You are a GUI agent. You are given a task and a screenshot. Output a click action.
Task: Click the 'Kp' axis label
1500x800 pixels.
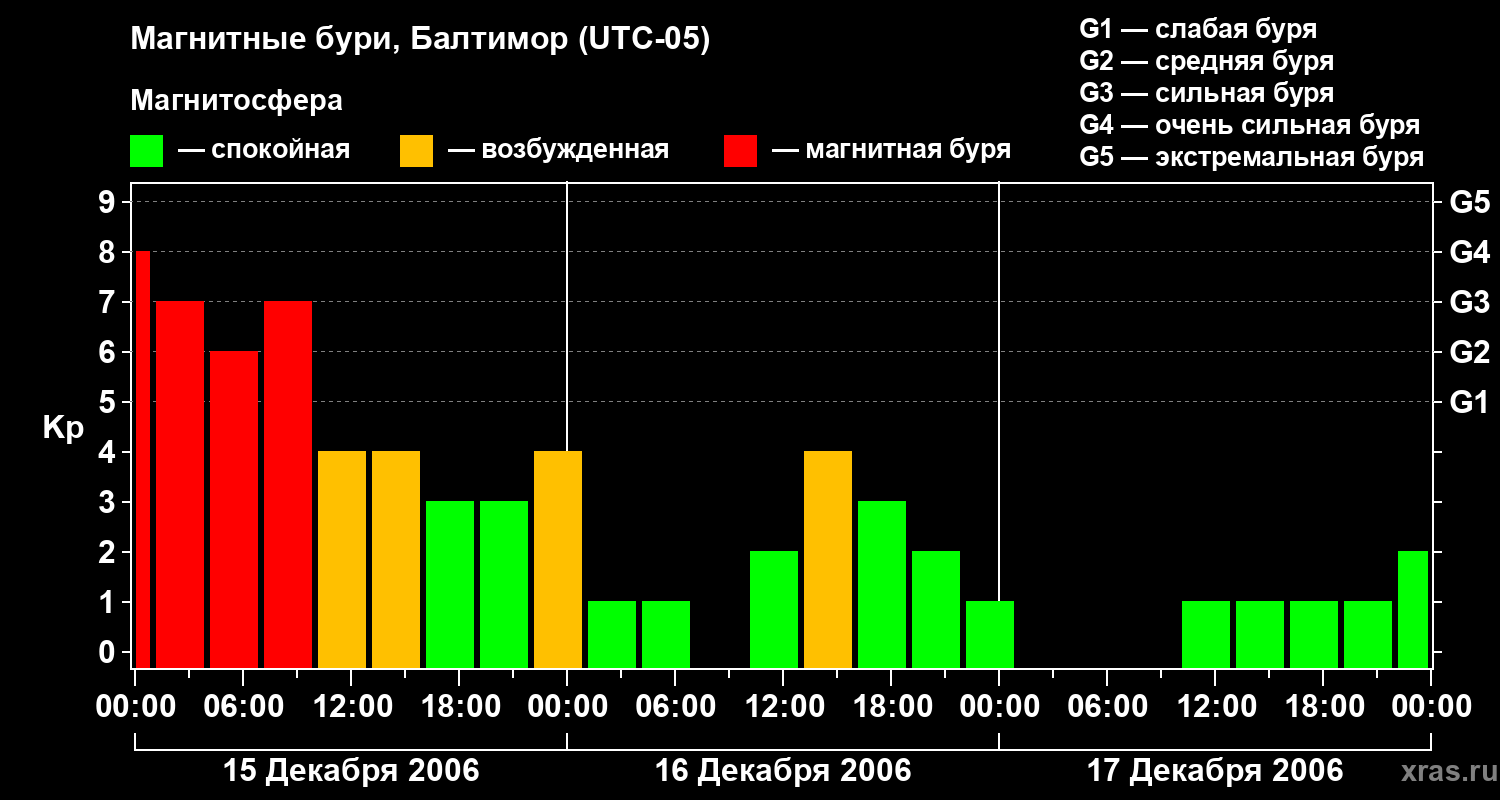[x=63, y=428]
